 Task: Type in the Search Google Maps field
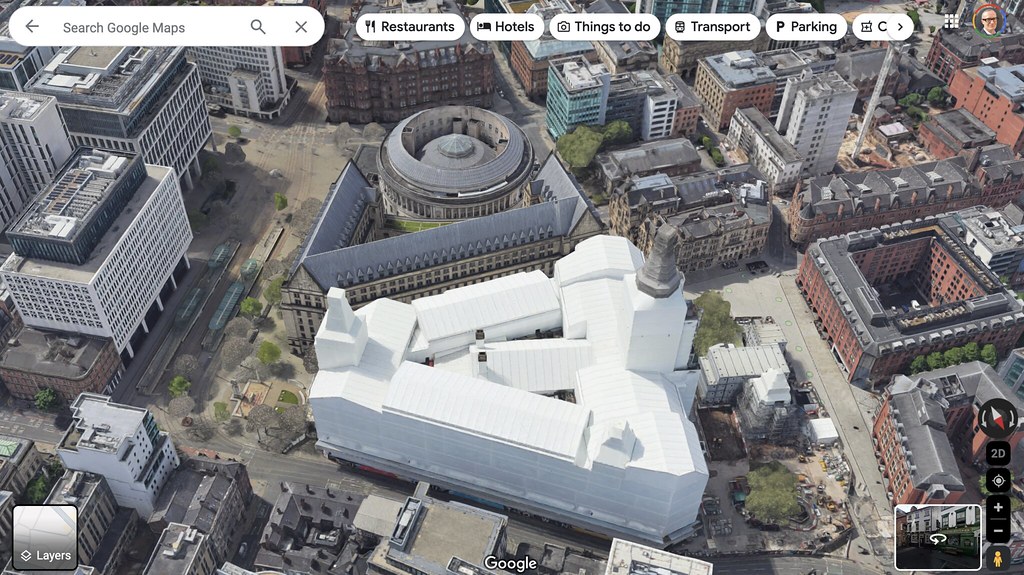[150, 27]
